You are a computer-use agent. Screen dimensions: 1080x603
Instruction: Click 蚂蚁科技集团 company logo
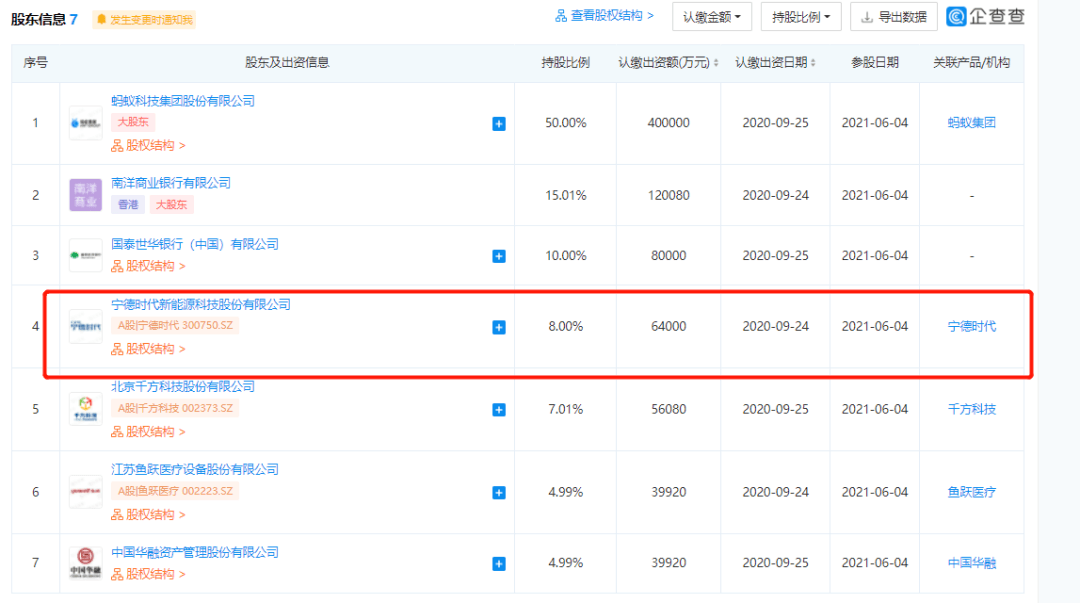(x=85, y=123)
